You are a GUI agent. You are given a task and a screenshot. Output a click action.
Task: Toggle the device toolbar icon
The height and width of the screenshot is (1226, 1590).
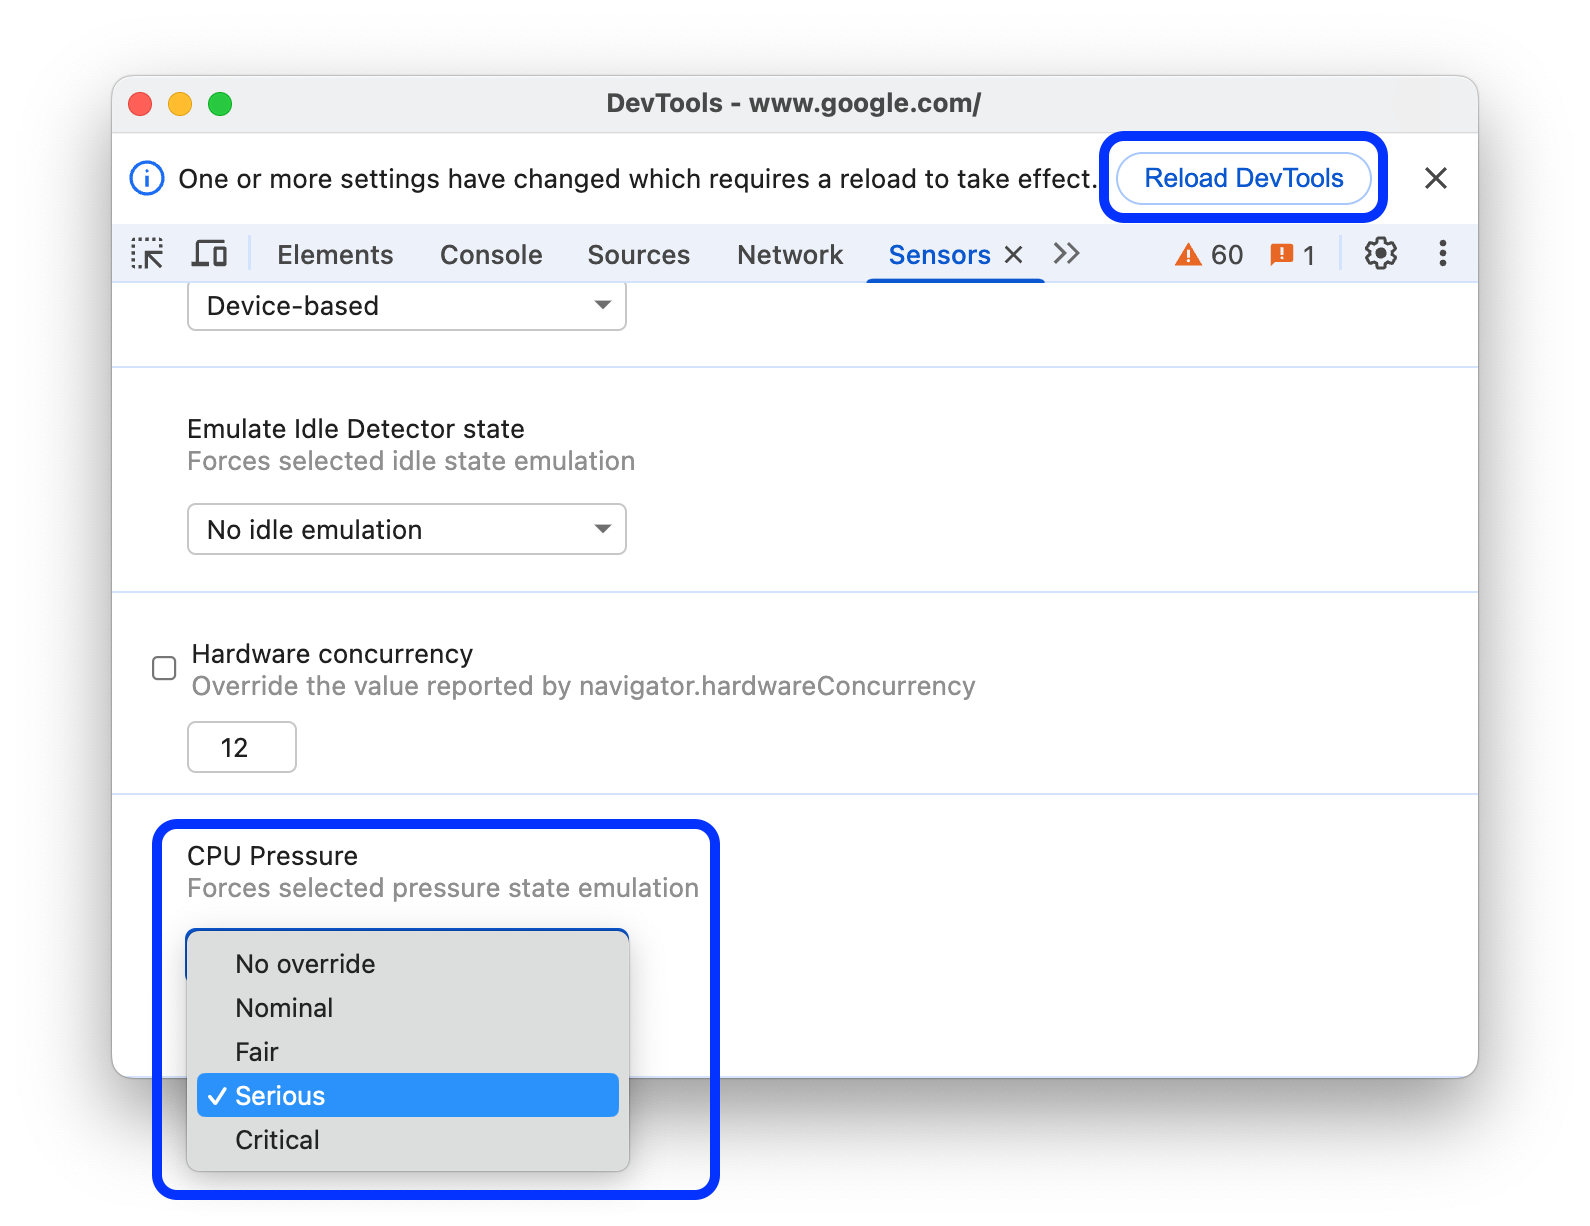click(x=209, y=254)
